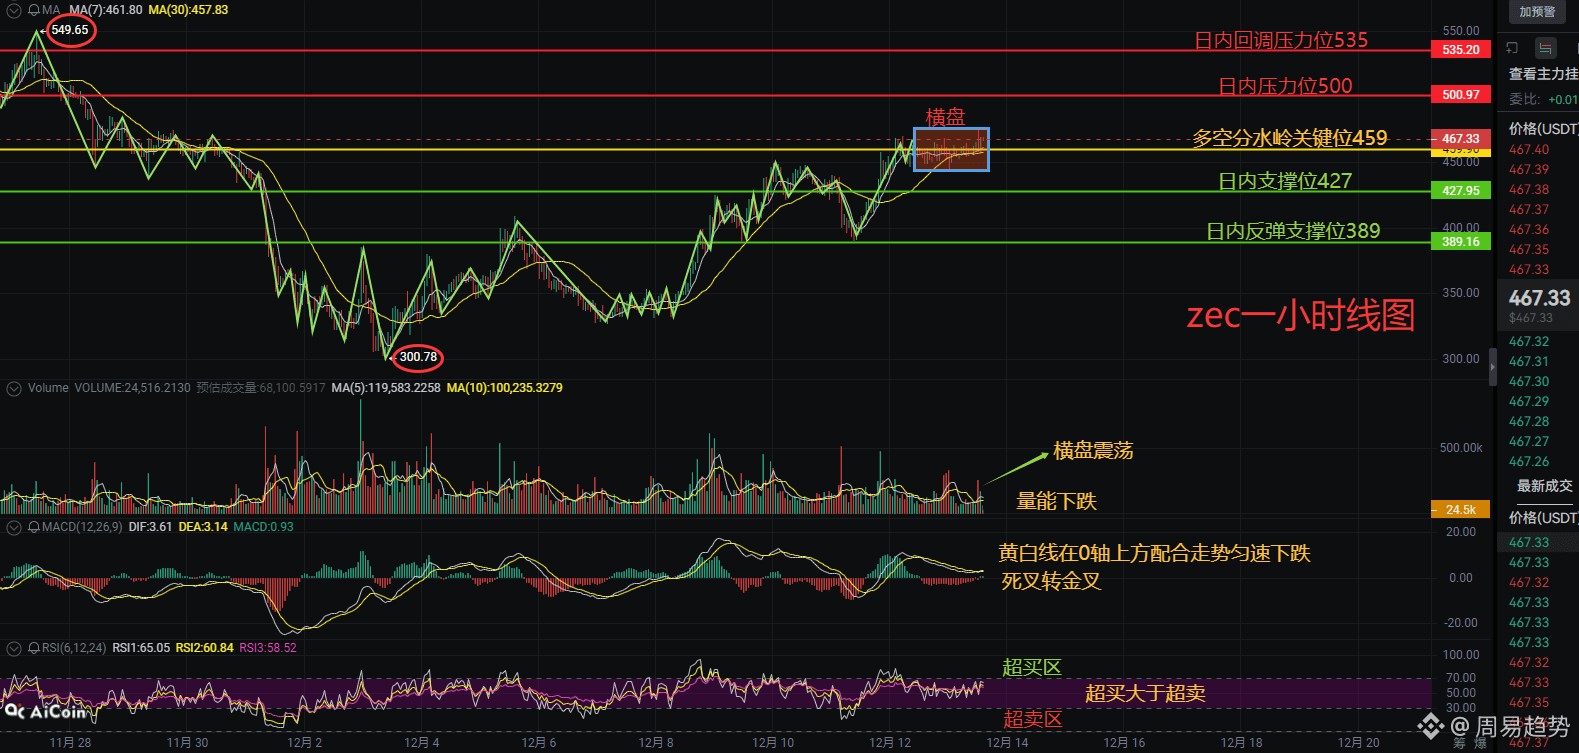Click the MA(30):457.83 indicator value
The height and width of the screenshot is (753, 1579).
(x=188, y=10)
